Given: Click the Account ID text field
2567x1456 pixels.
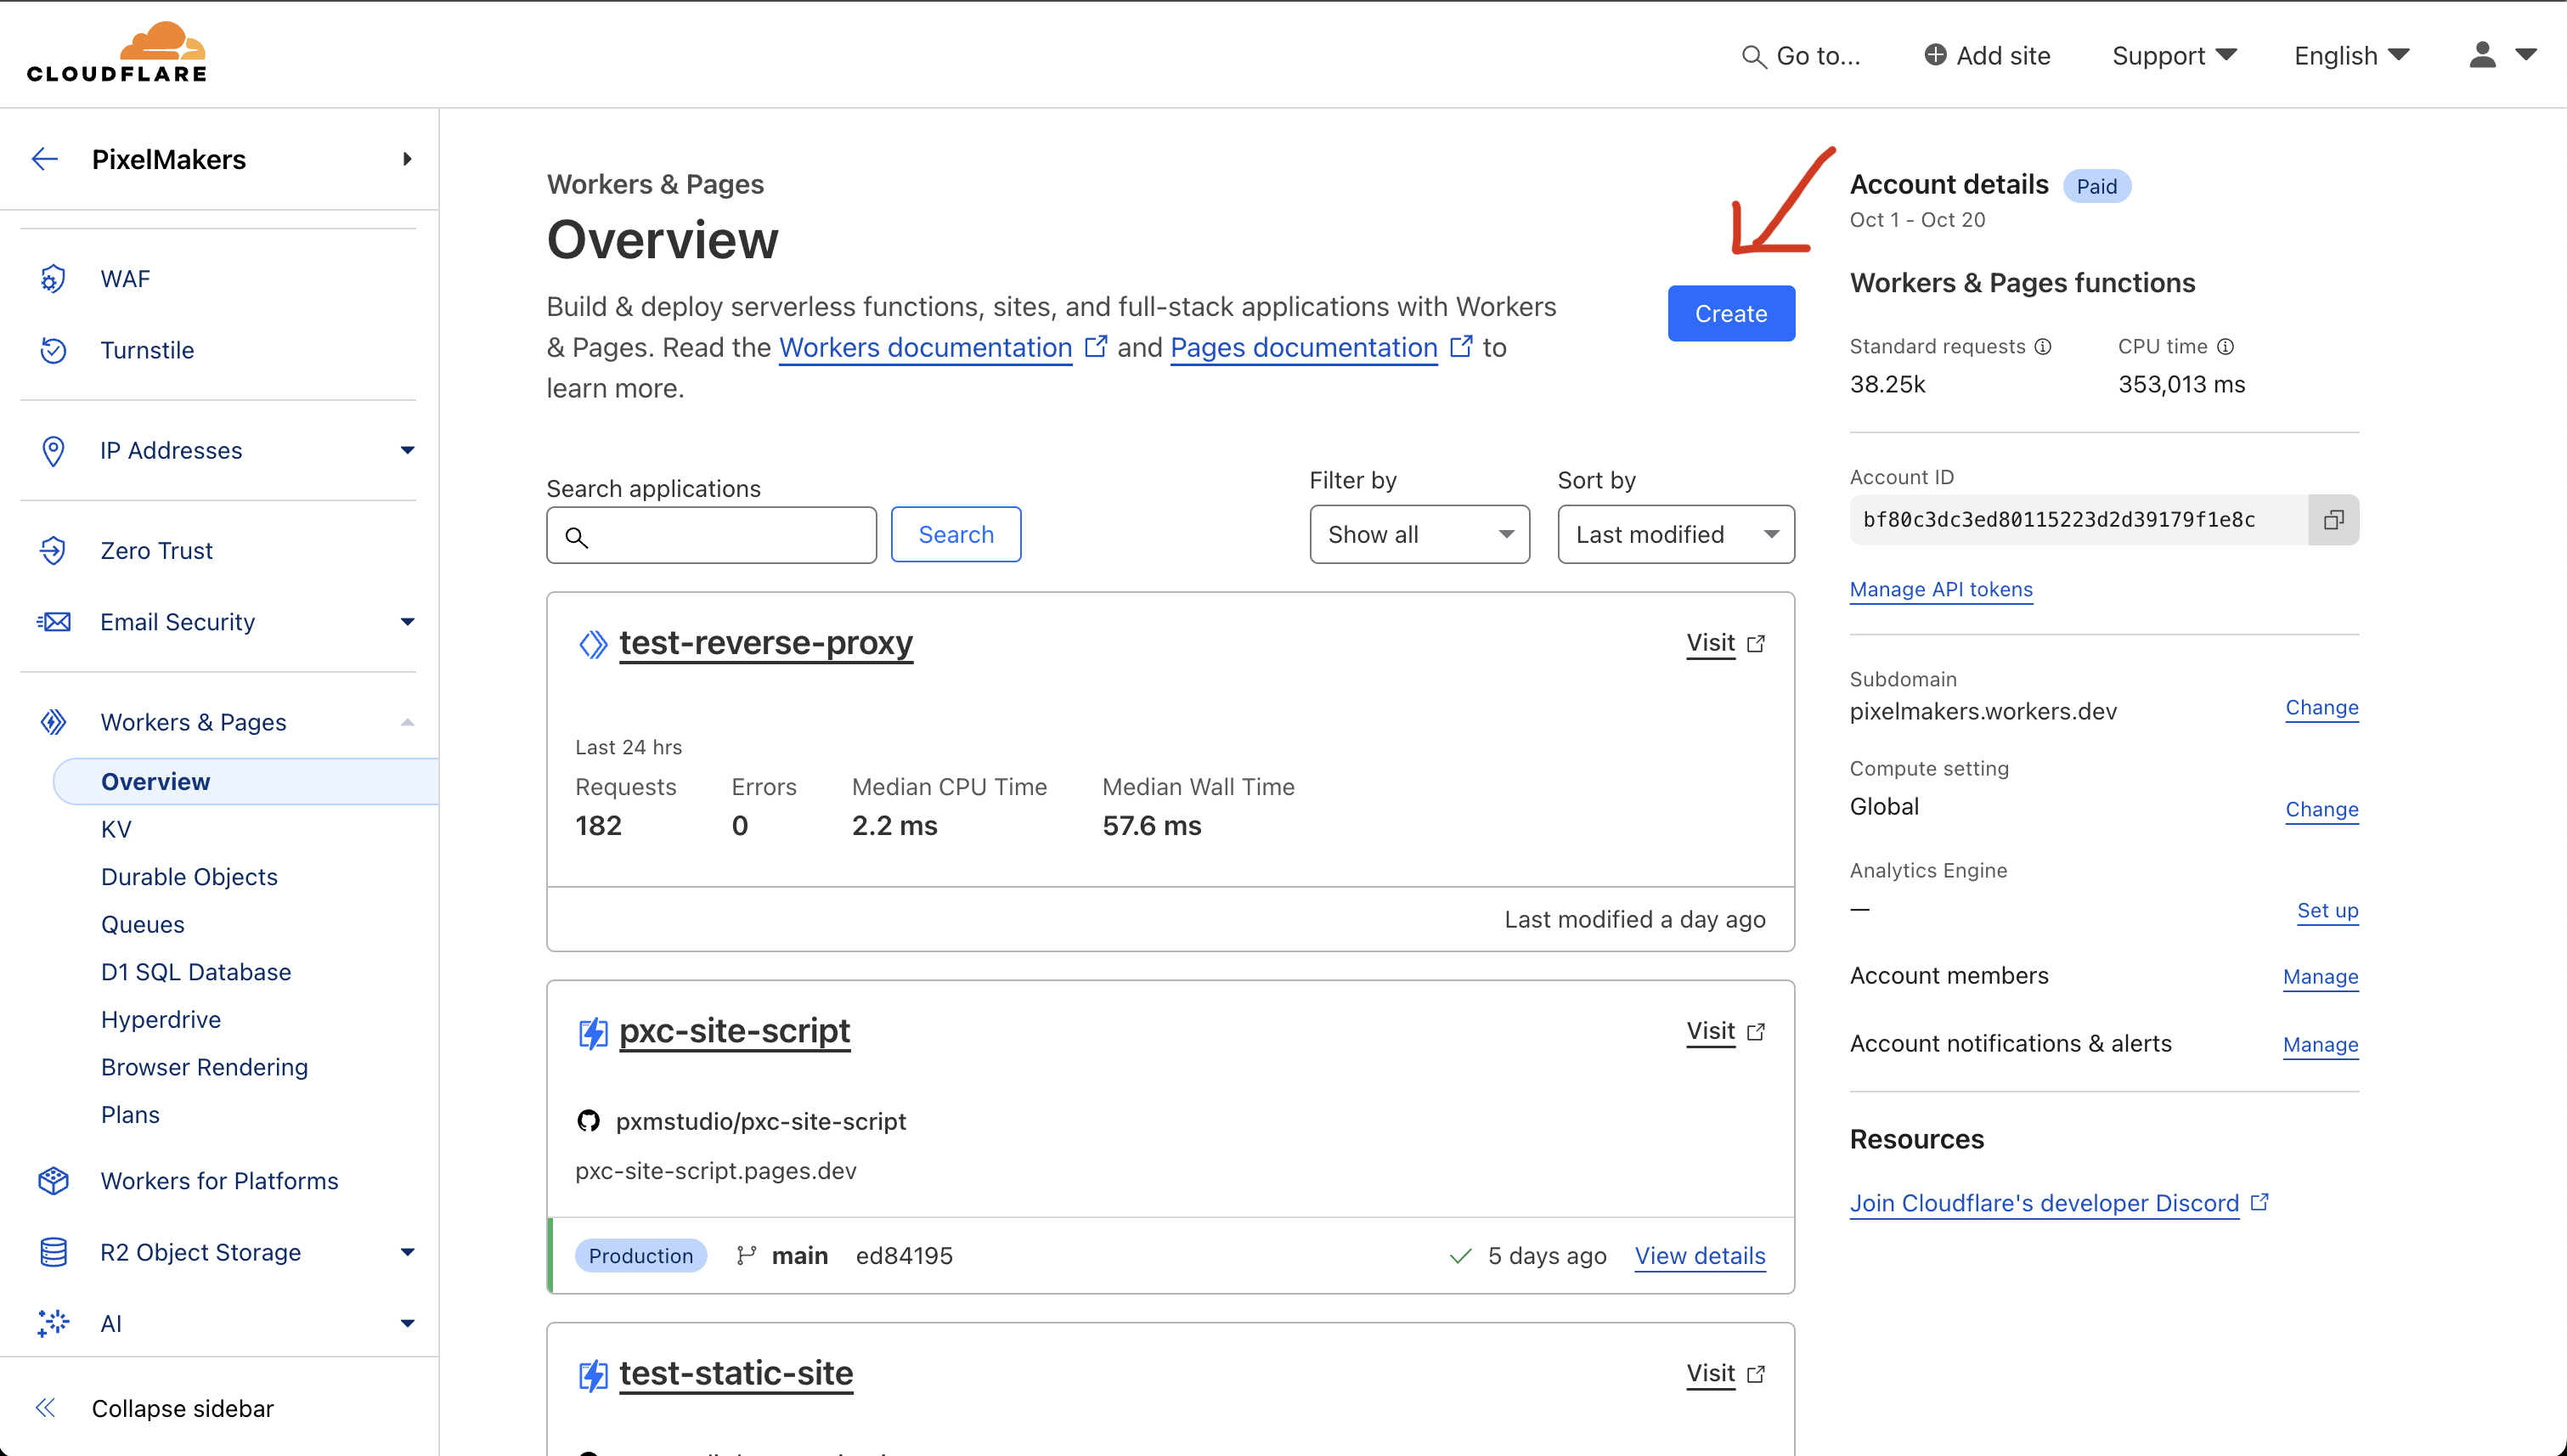Looking at the screenshot, I should 2079,520.
